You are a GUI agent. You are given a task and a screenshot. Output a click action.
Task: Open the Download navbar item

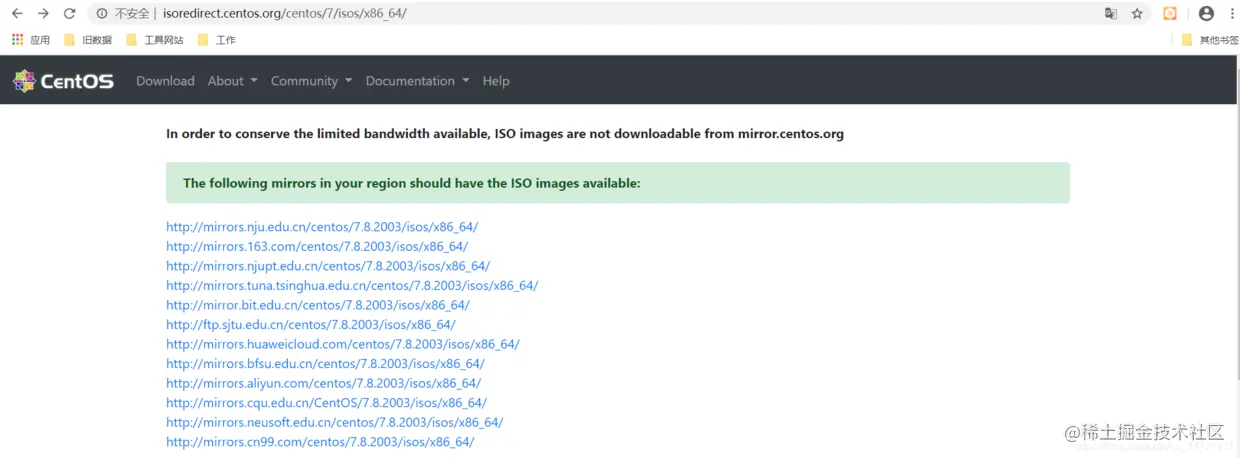(165, 81)
